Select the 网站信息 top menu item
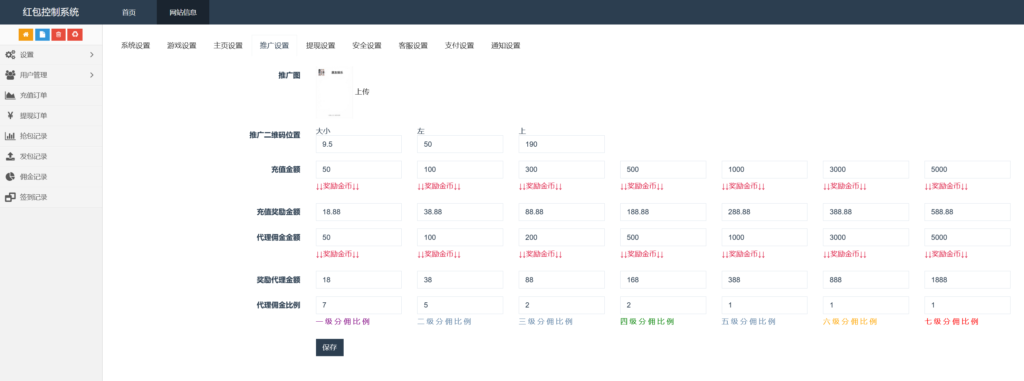 coord(183,12)
